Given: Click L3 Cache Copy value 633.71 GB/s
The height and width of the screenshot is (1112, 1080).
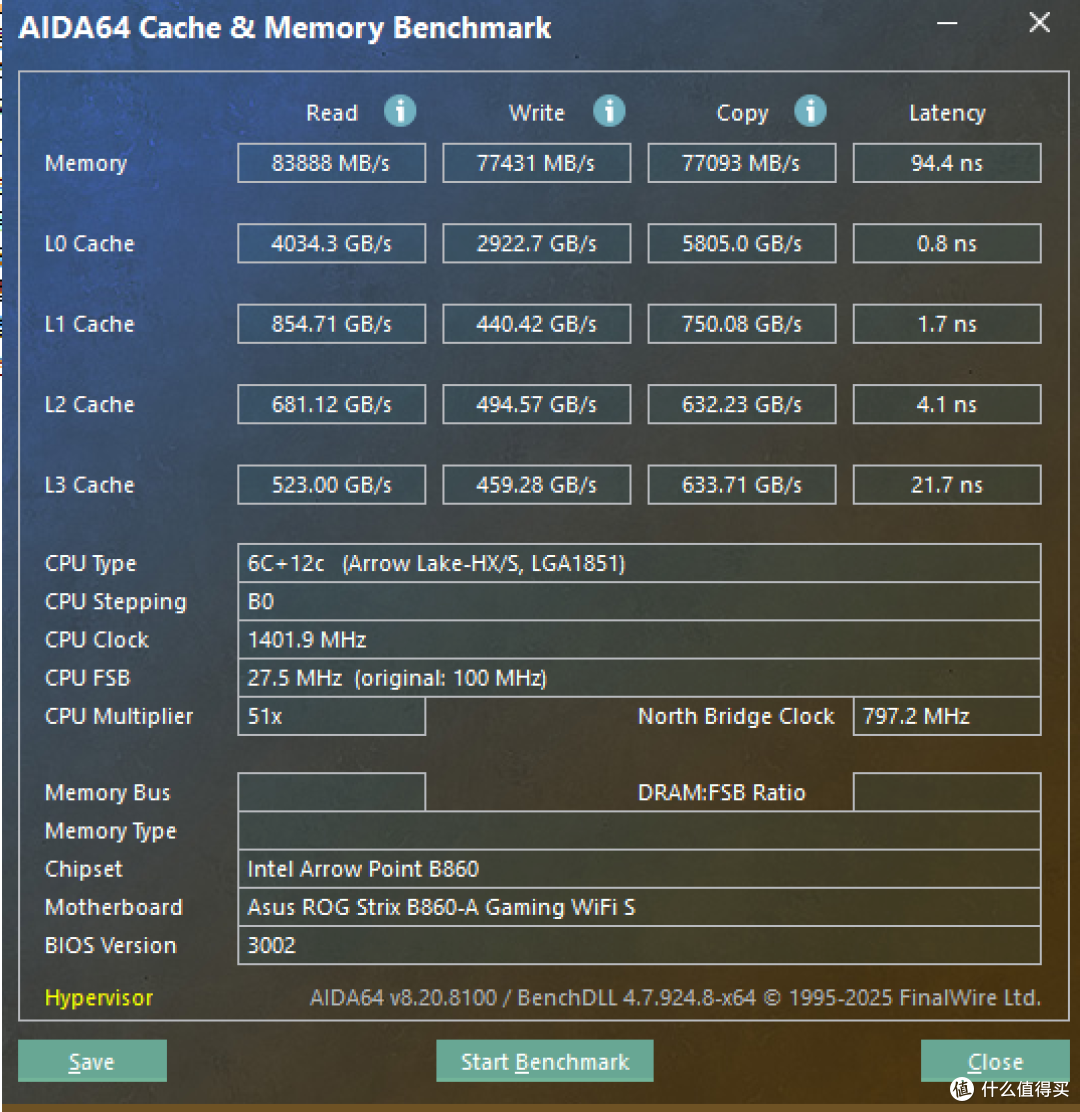Looking at the screenshot, I should 741,484.
